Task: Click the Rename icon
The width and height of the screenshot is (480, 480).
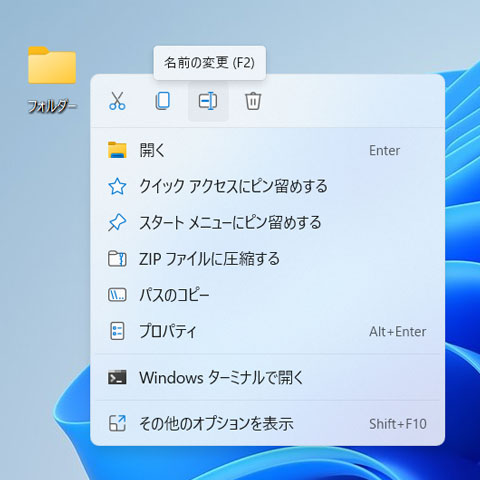Action: point(208,101)
